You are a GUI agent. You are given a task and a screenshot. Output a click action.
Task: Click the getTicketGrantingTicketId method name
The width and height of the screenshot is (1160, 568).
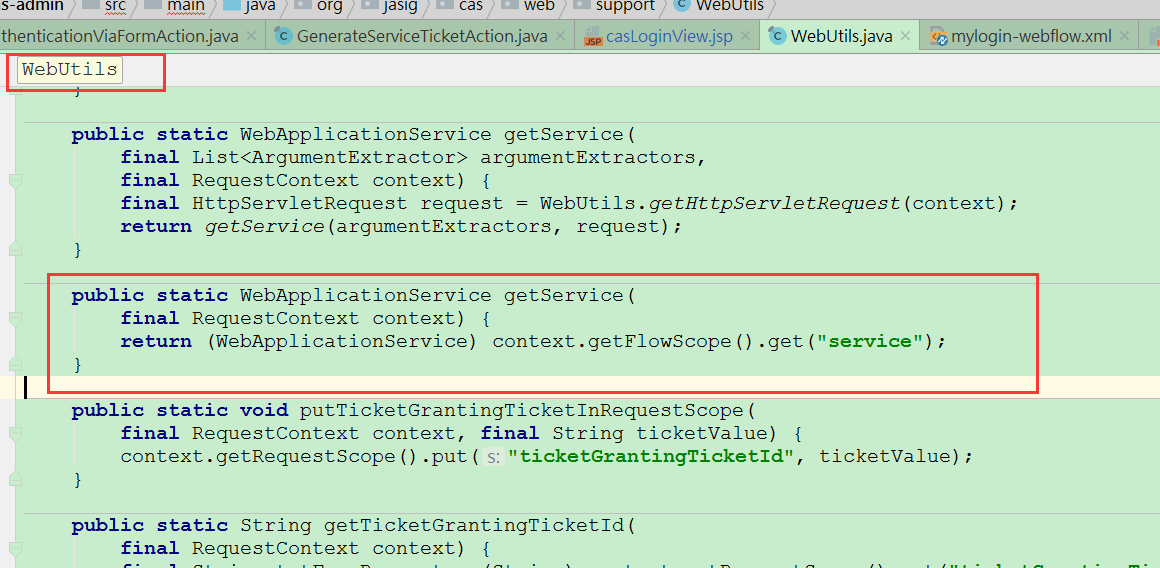click(x=473, y=526)
